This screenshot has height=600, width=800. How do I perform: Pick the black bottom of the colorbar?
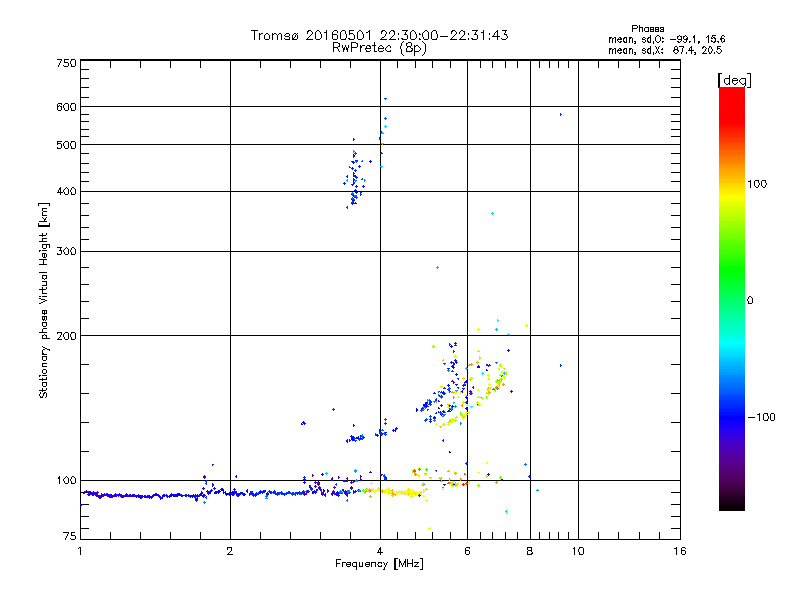(732, 504)
